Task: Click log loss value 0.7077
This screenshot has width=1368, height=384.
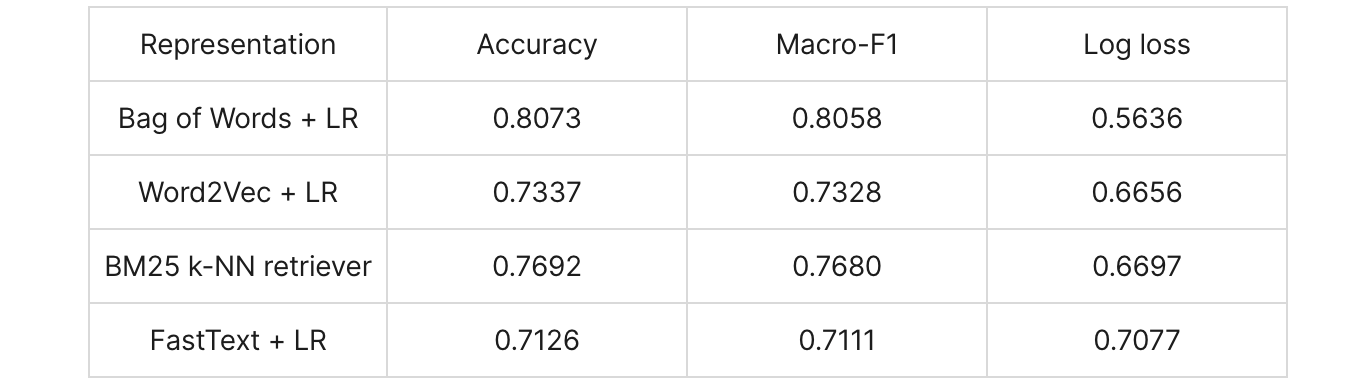Action: (x=1137, y=340)
